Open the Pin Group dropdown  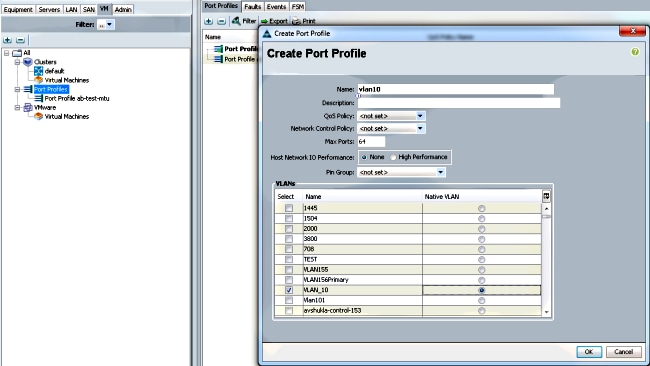[440, 172]
